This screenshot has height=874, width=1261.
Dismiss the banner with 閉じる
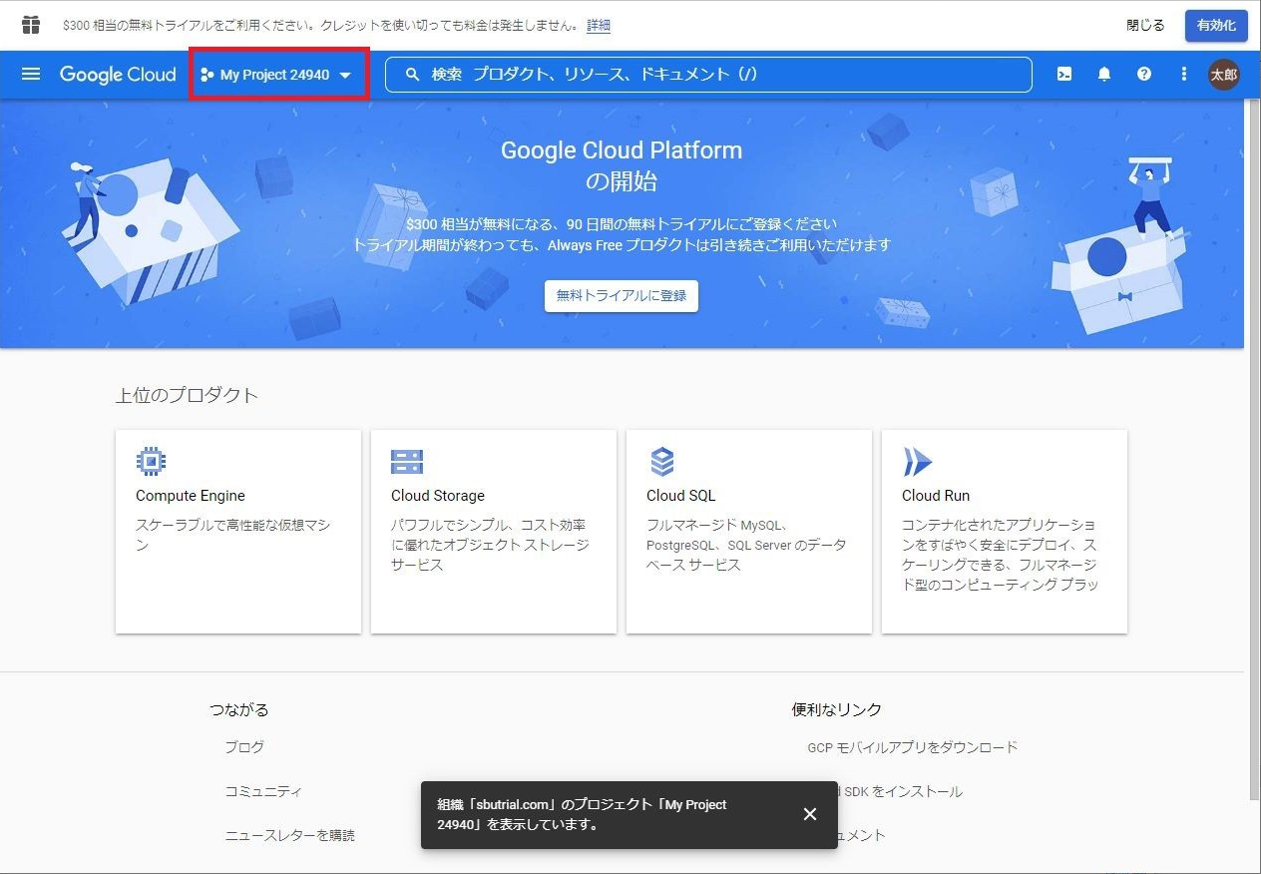point(1145,26)
